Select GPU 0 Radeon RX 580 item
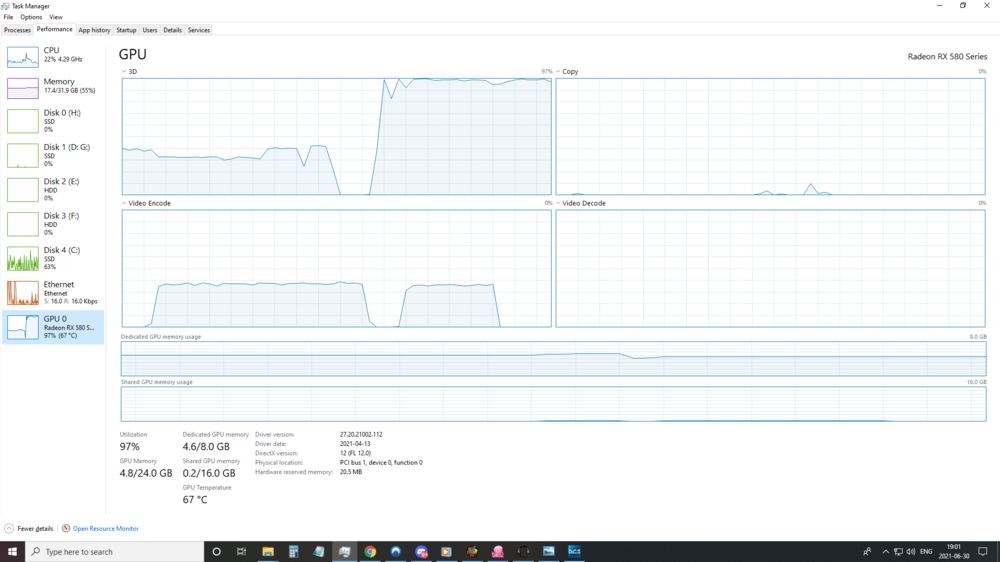 coord(53,327)
